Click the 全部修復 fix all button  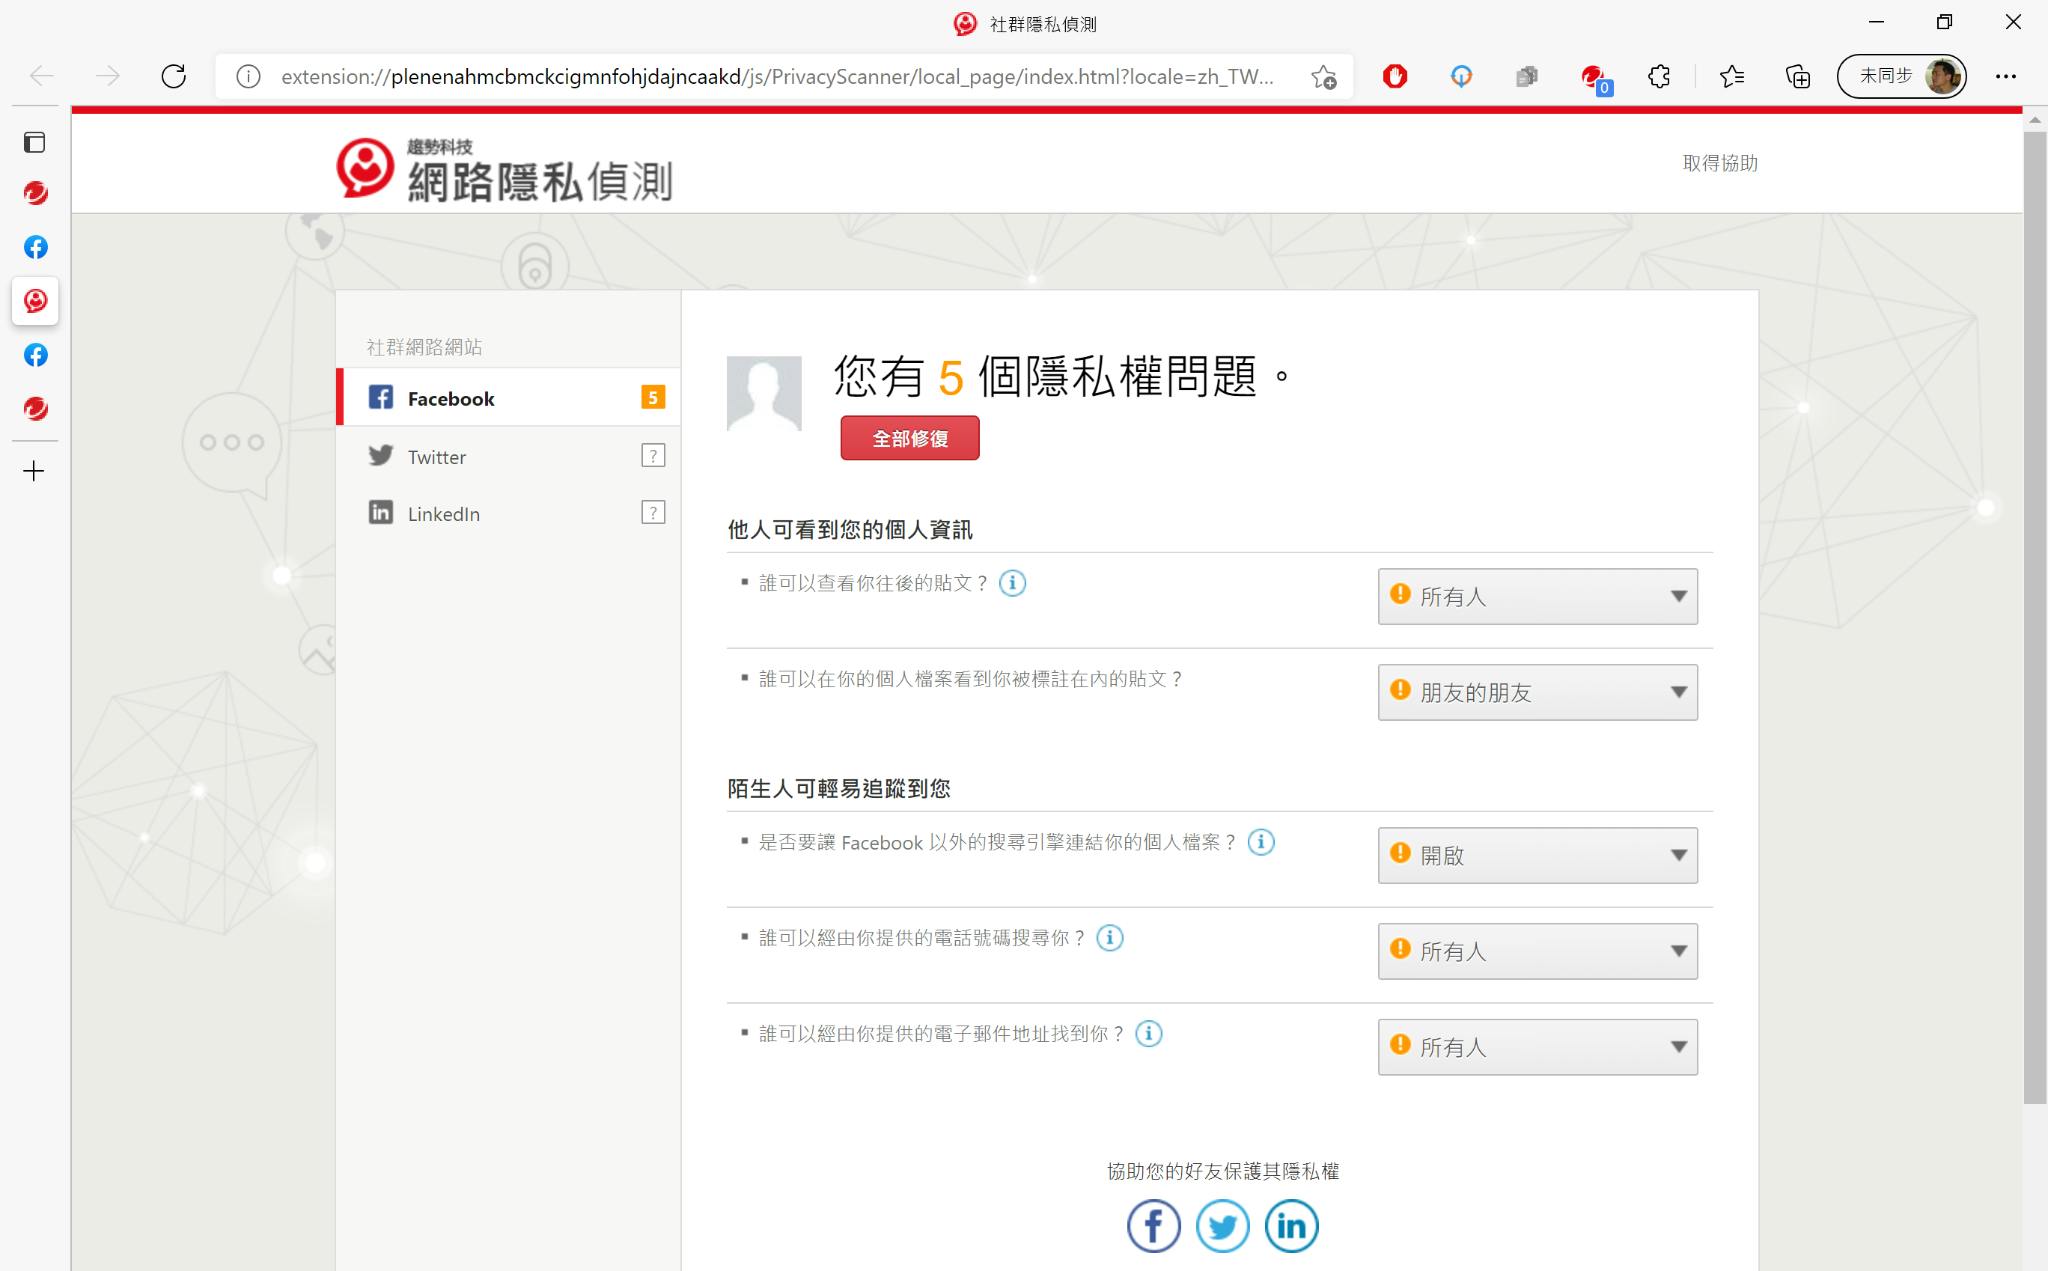pyautogui.click(x=910, y=438)
